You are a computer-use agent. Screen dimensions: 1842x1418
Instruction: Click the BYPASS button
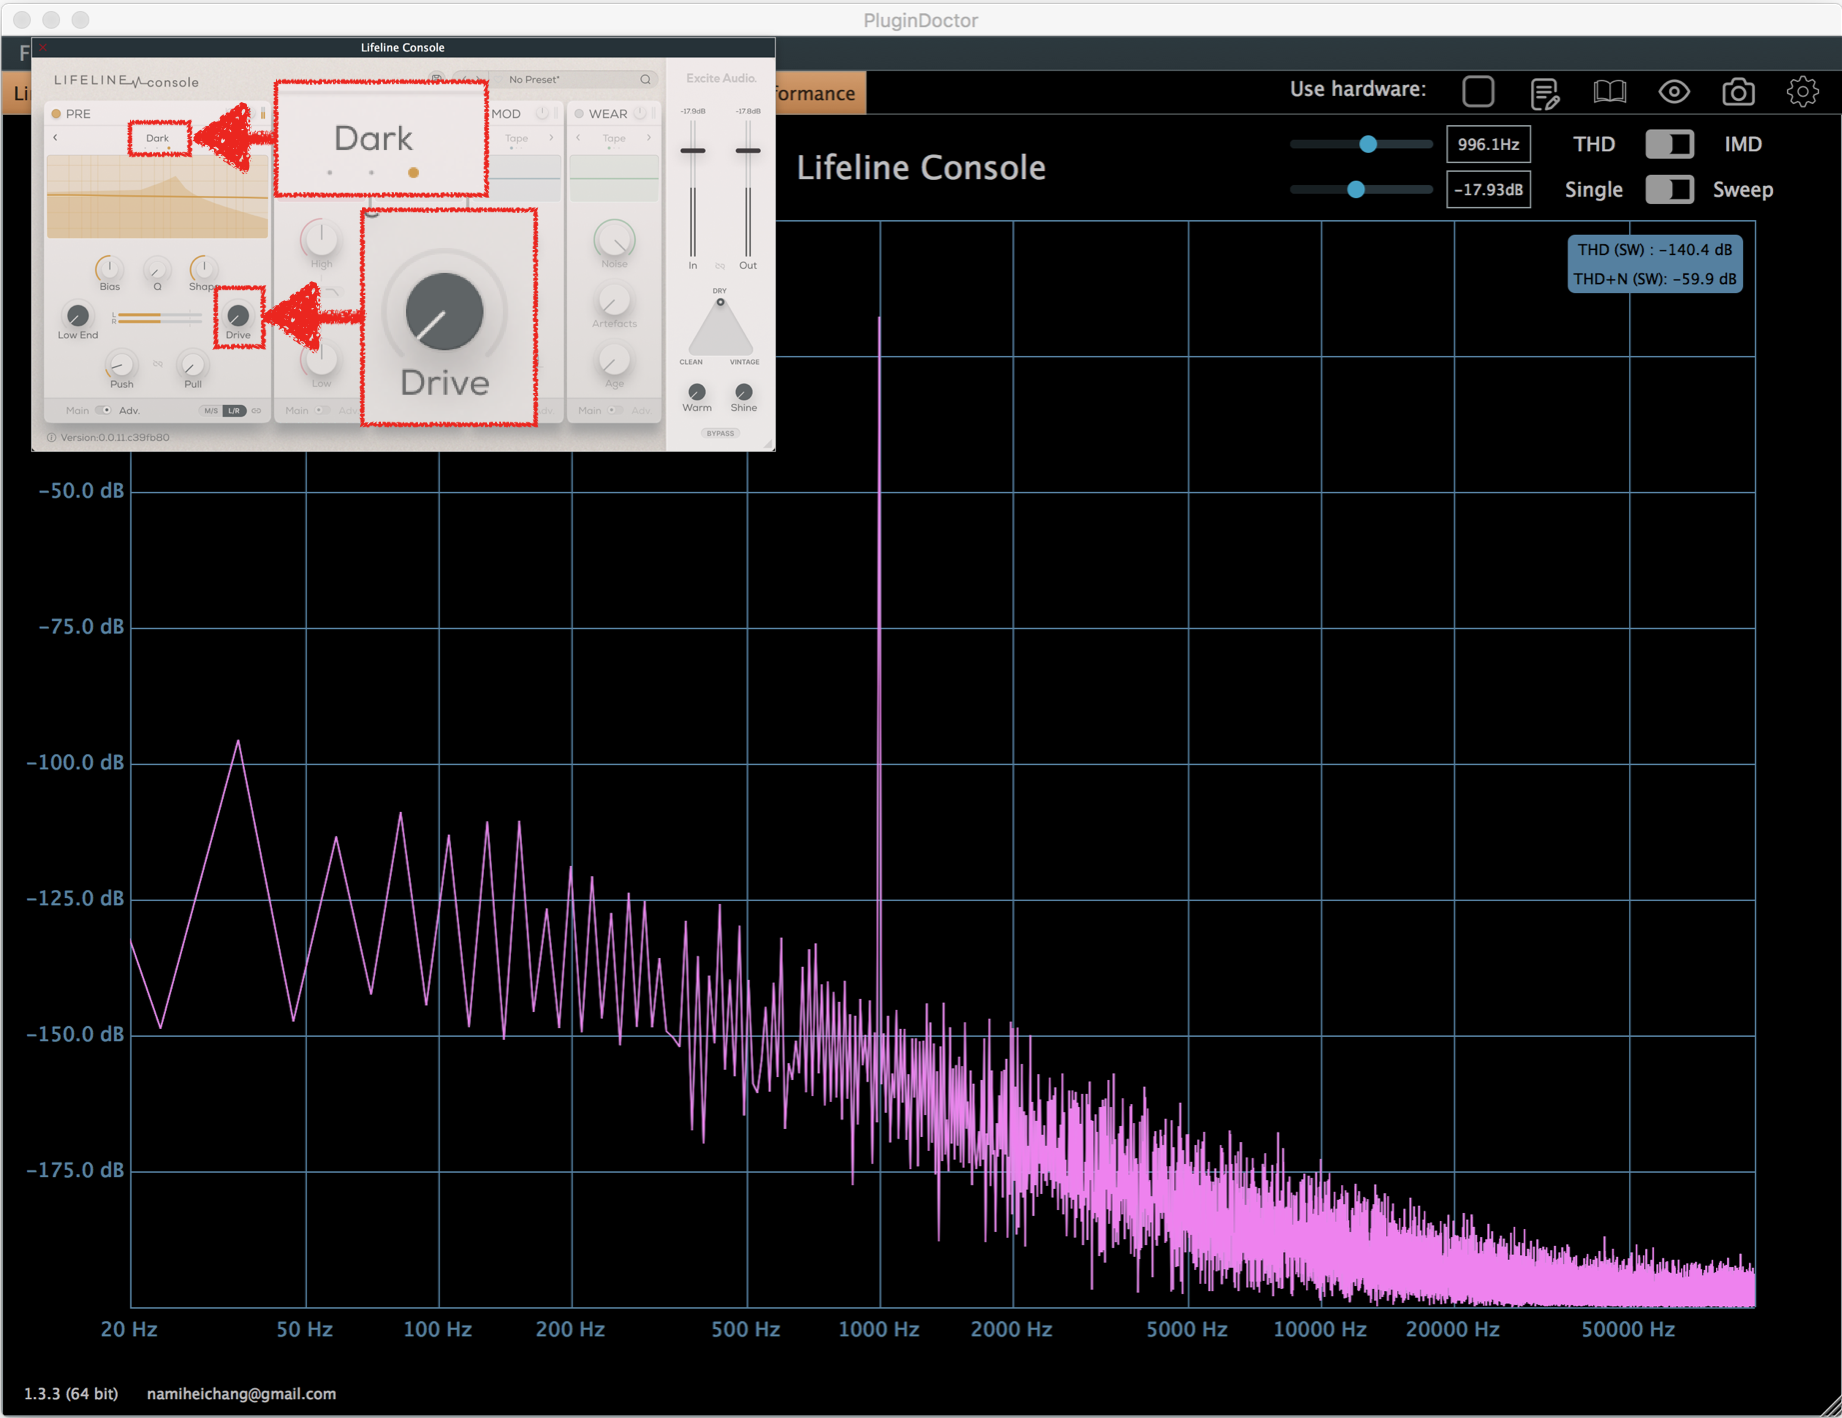(x=720, y=433)
